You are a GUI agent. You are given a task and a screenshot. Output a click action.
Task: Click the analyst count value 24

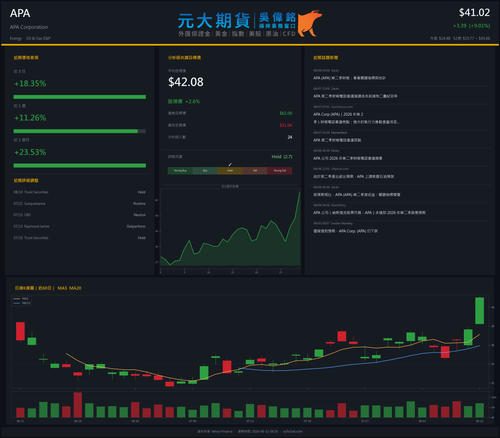(290, 137)
